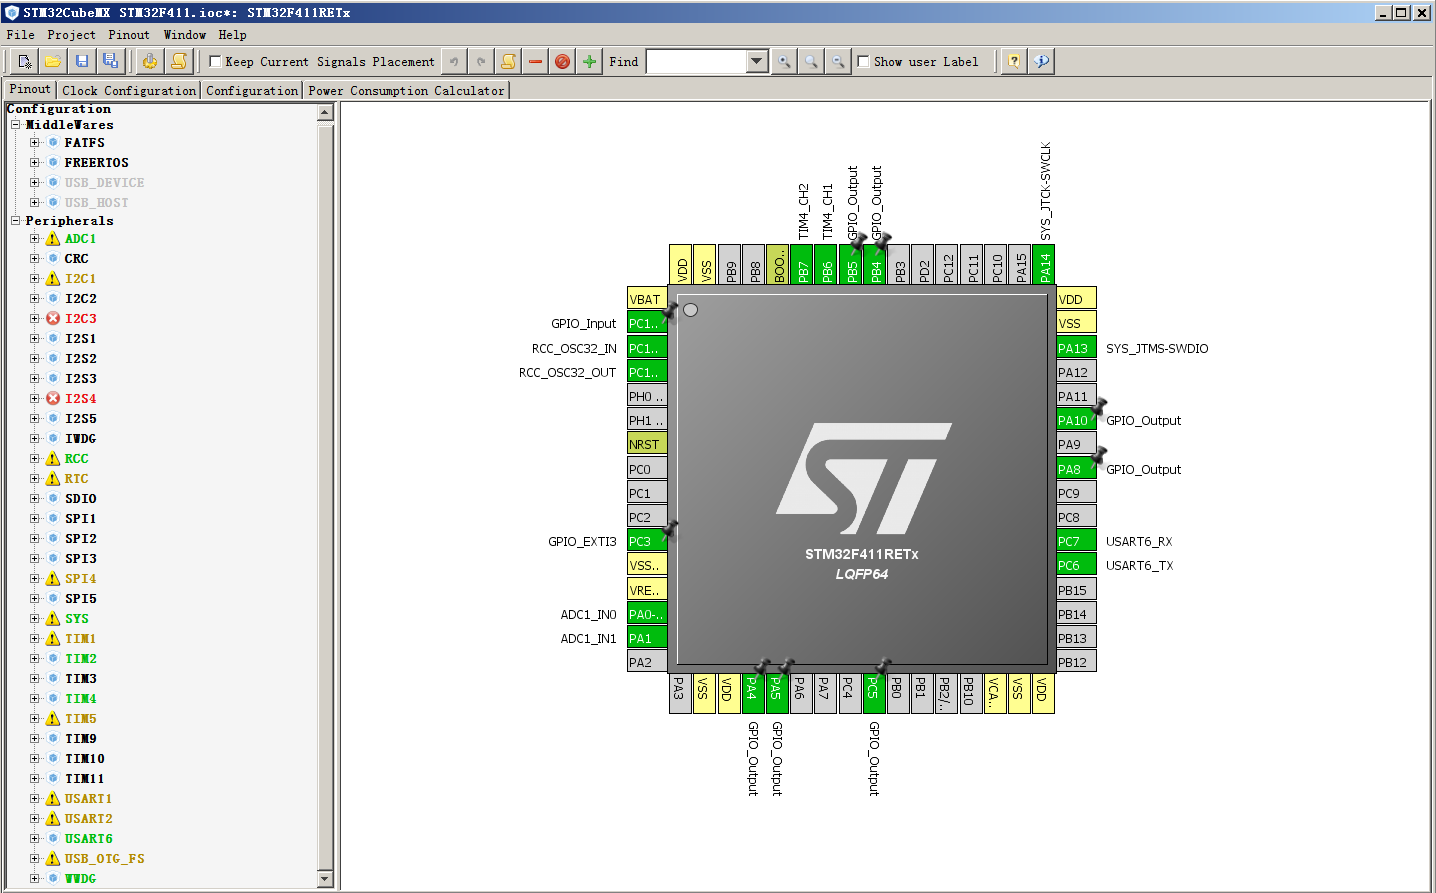Image resolution: width=1436 pixels, height=893 pixels.
Task: Click the Collapse All minus icon
Action: click(536, 61)
